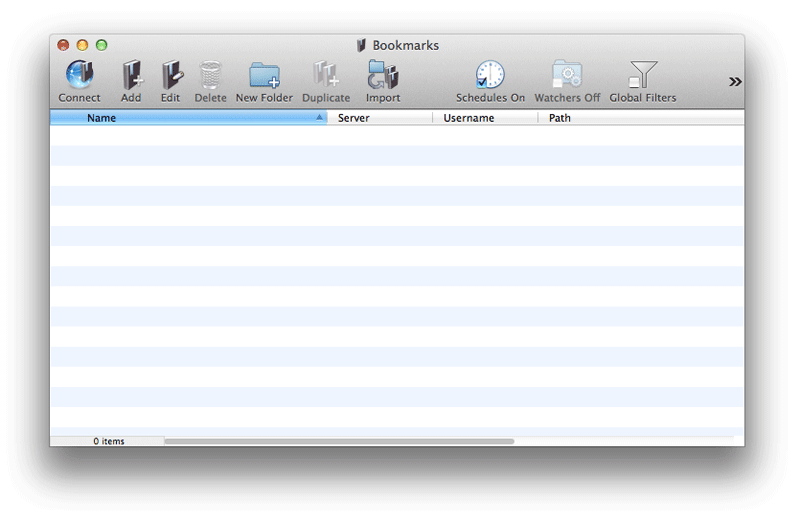The image size is (800, 521).
Task: Click the Connect globe icon
Action: [79, 76]
